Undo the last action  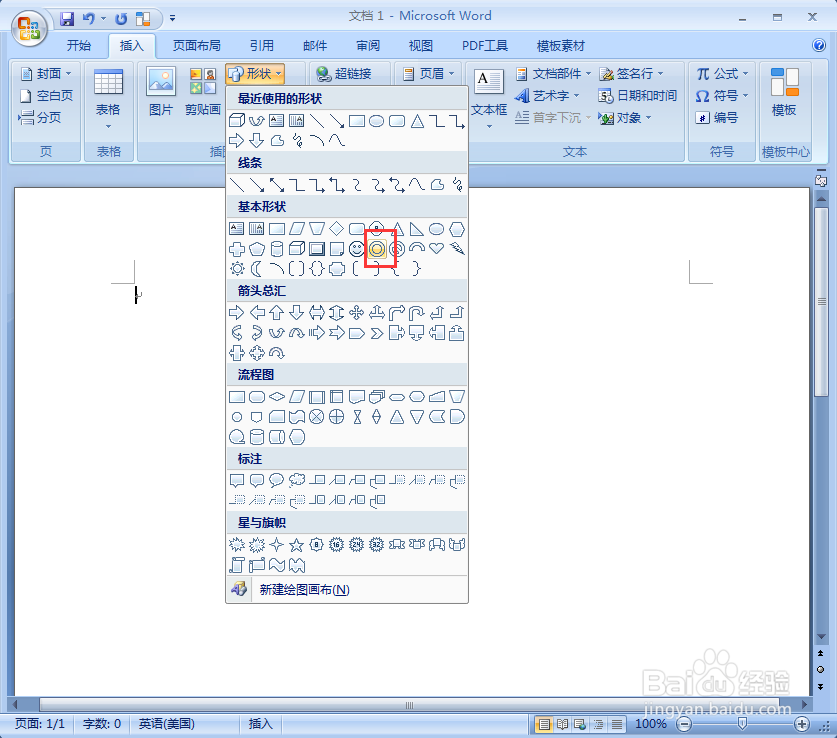click(x=88, y=19)
